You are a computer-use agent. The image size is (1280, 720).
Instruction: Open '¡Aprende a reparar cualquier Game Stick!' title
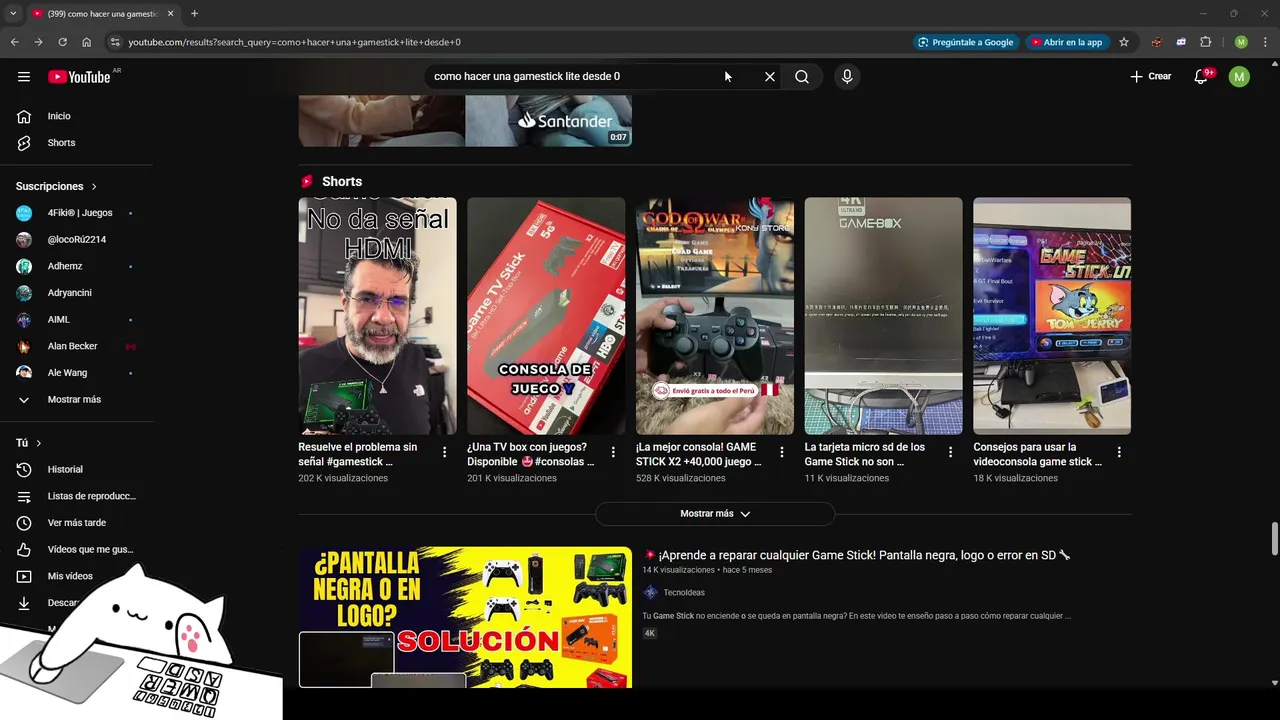(857, 555)
